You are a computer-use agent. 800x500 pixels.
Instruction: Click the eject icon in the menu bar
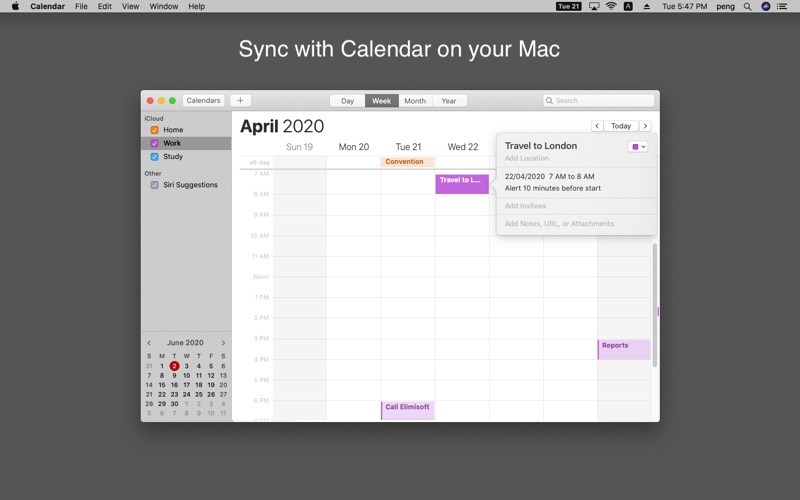[x=645, y=6]
